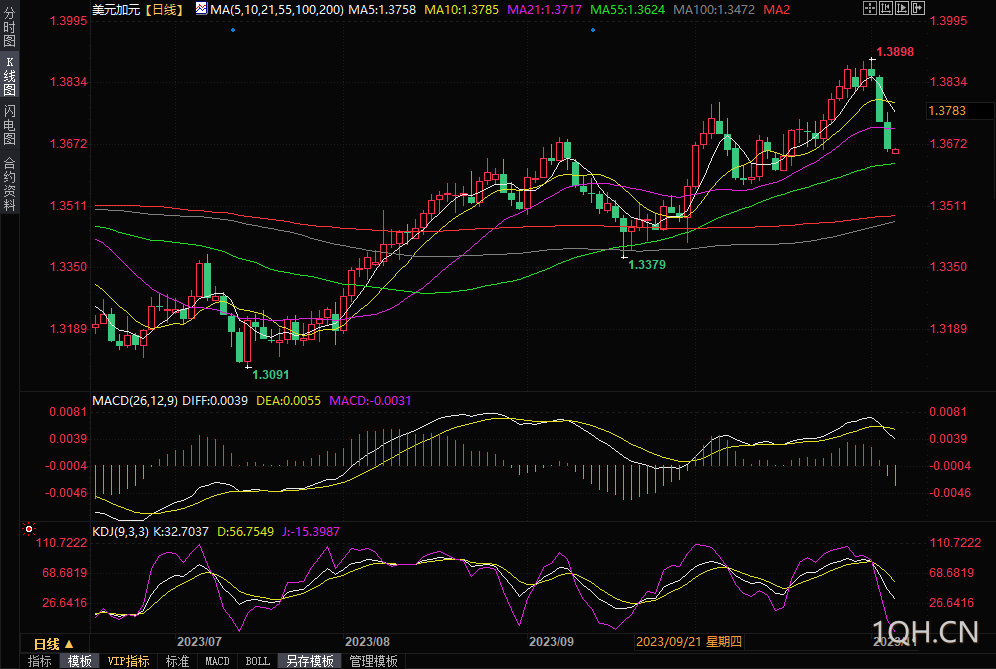
Task: Click the 另存模板 button
Action: pos(309,661)
